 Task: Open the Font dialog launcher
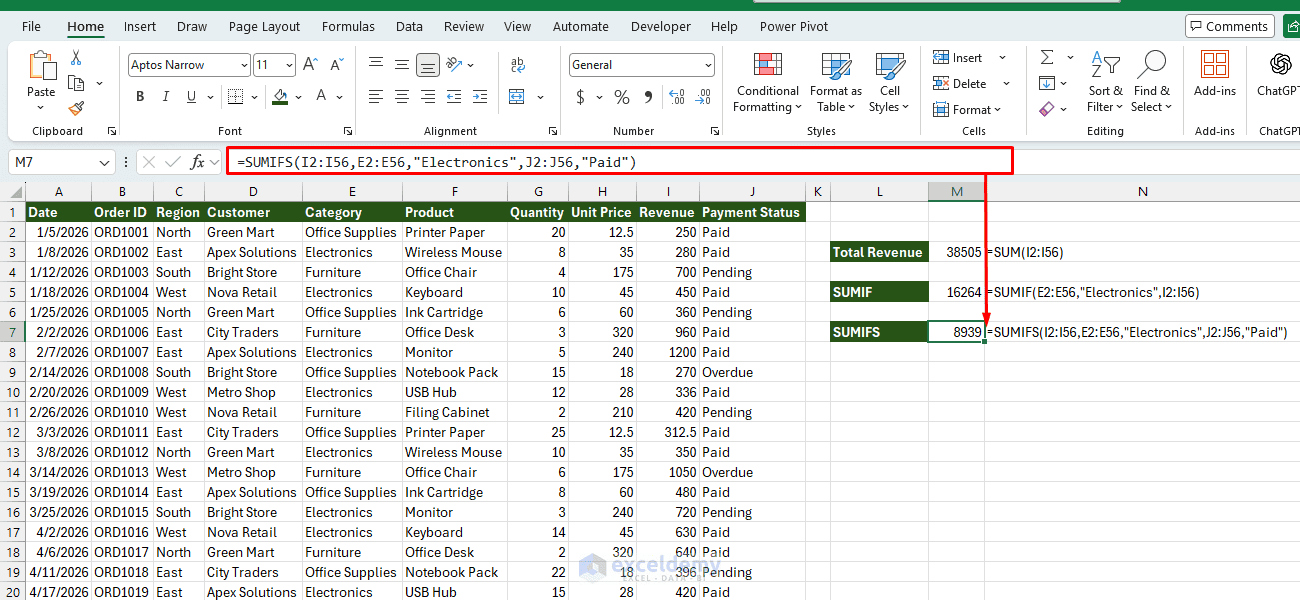coord(348,131)
